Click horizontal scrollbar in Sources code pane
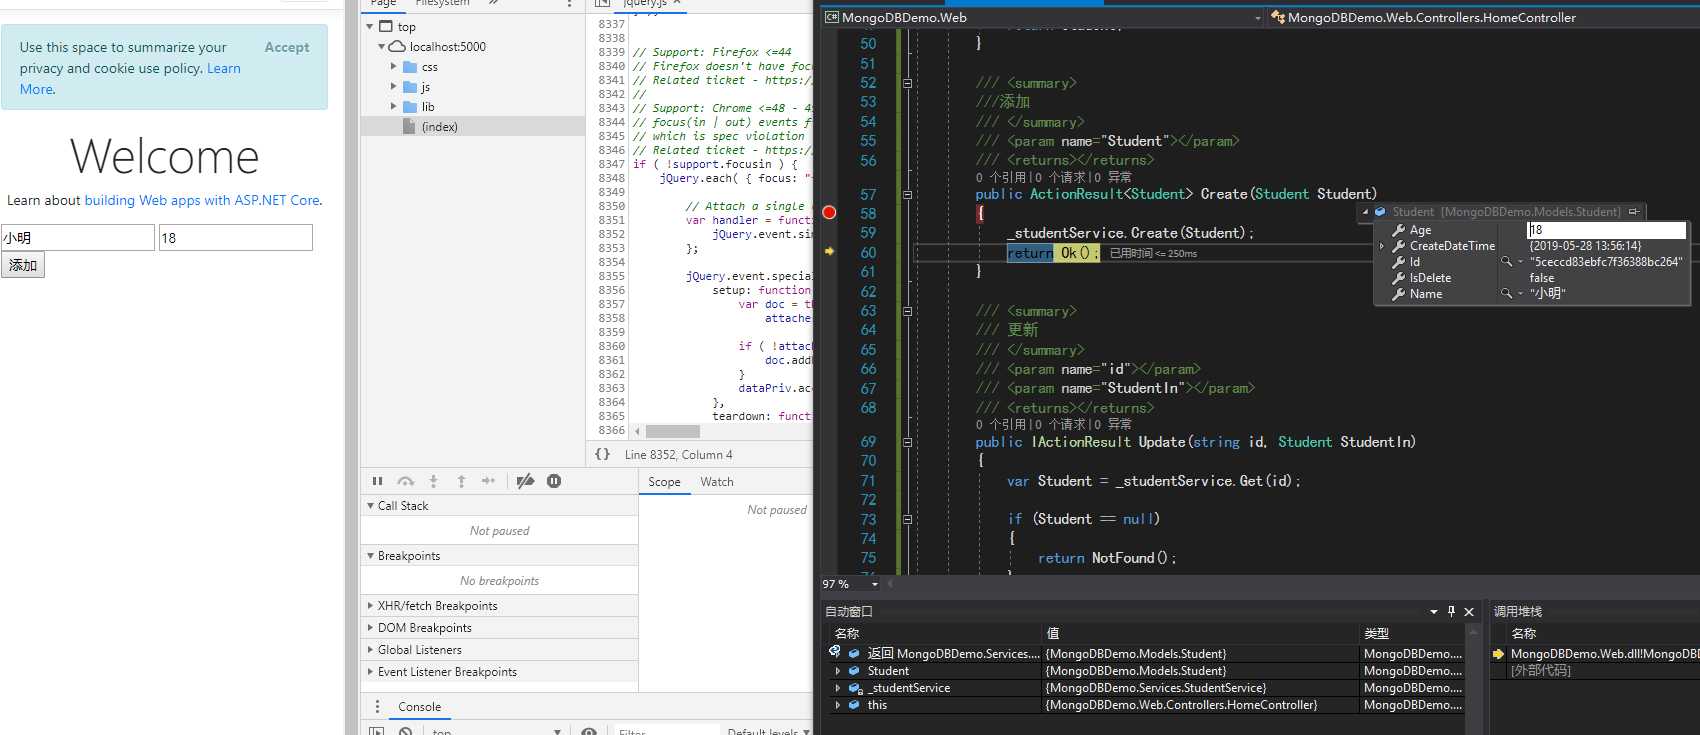 (x=672, y=431)
